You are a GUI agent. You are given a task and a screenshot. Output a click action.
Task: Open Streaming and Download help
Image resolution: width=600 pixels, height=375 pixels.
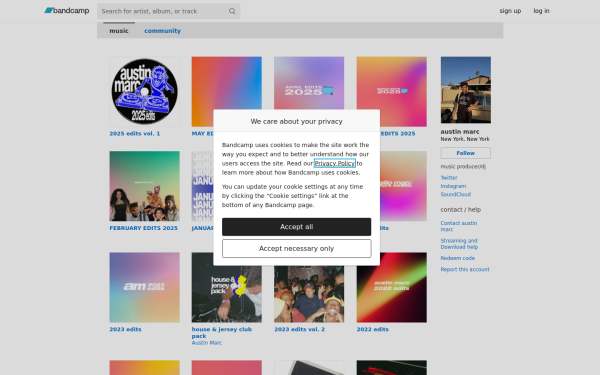(459, 244)
